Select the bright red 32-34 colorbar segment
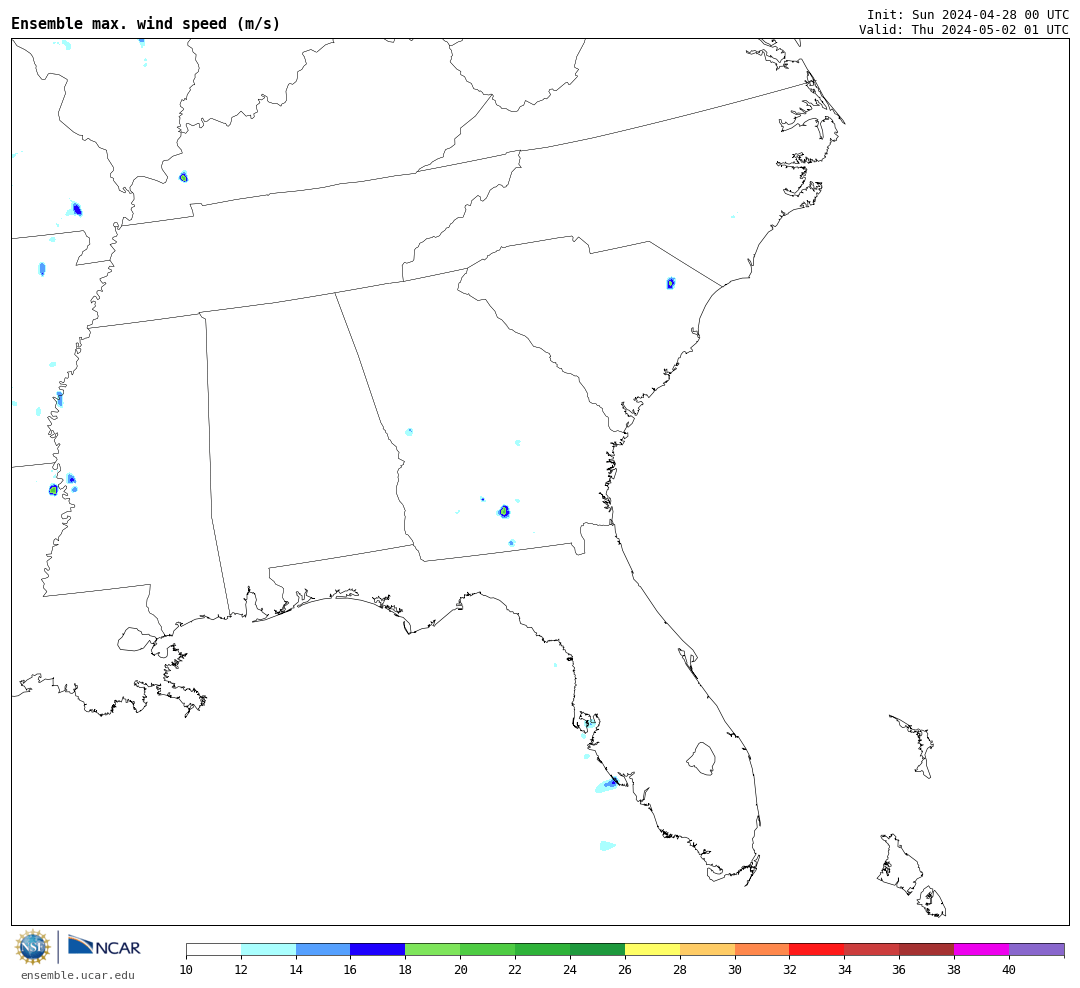Screen dimensions: 1080x988 pyautogui.click(x=817, y=949)
